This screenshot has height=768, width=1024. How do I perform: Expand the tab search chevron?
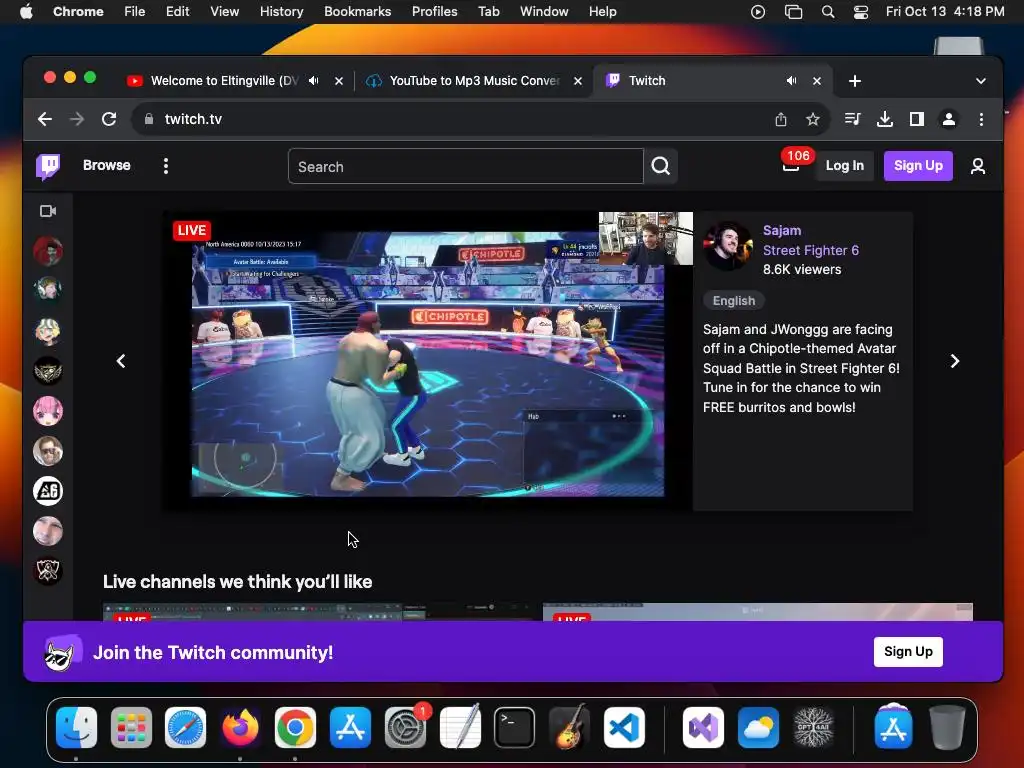point(981,80)
